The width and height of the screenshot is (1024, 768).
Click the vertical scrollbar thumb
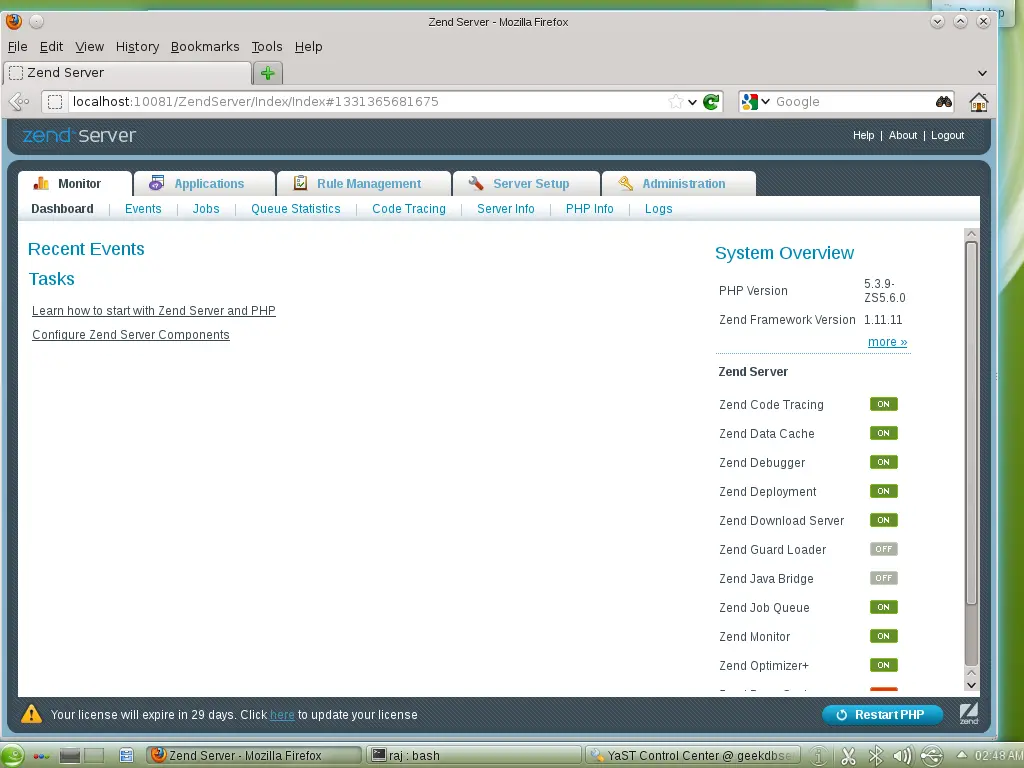pyautogui.click(x=971, y=423)
